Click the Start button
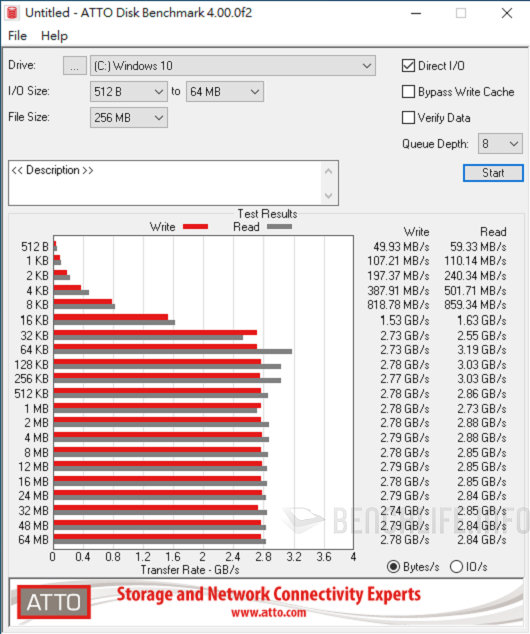 pyautogui.click(x=493, y=173)
